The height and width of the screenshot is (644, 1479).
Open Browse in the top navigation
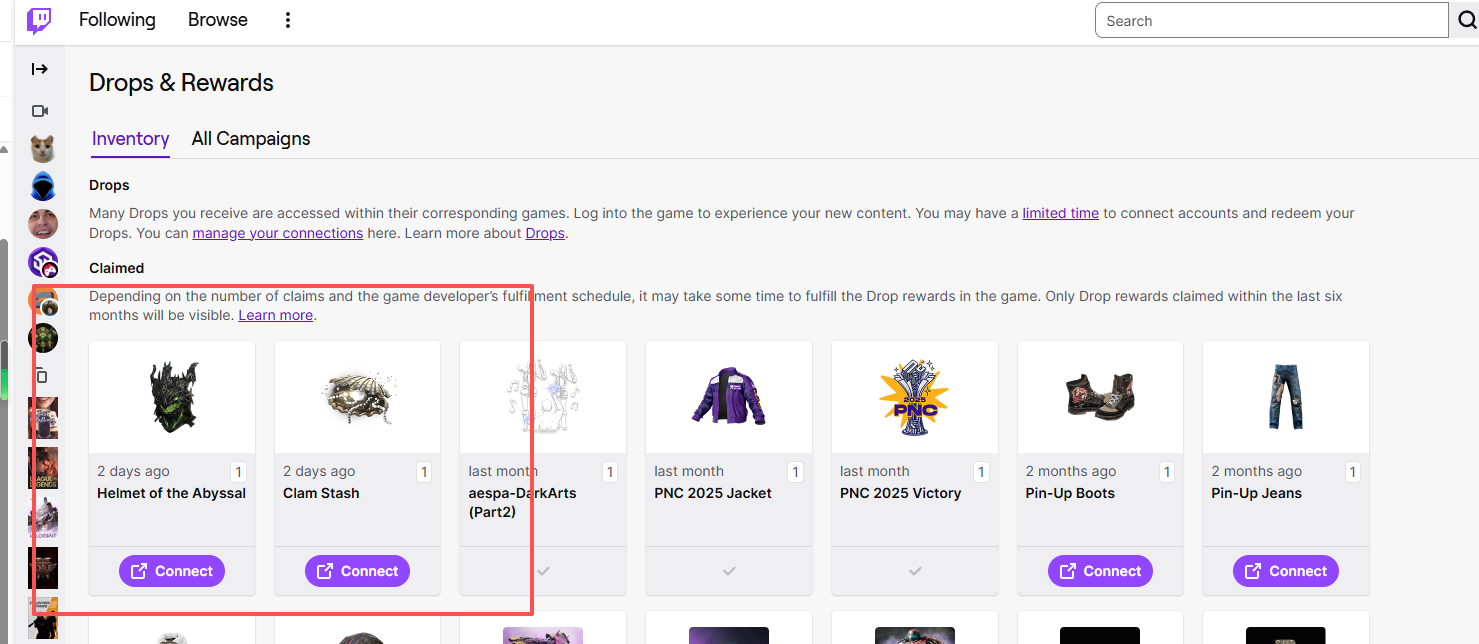pyautogui.click(x=218, y=20)
